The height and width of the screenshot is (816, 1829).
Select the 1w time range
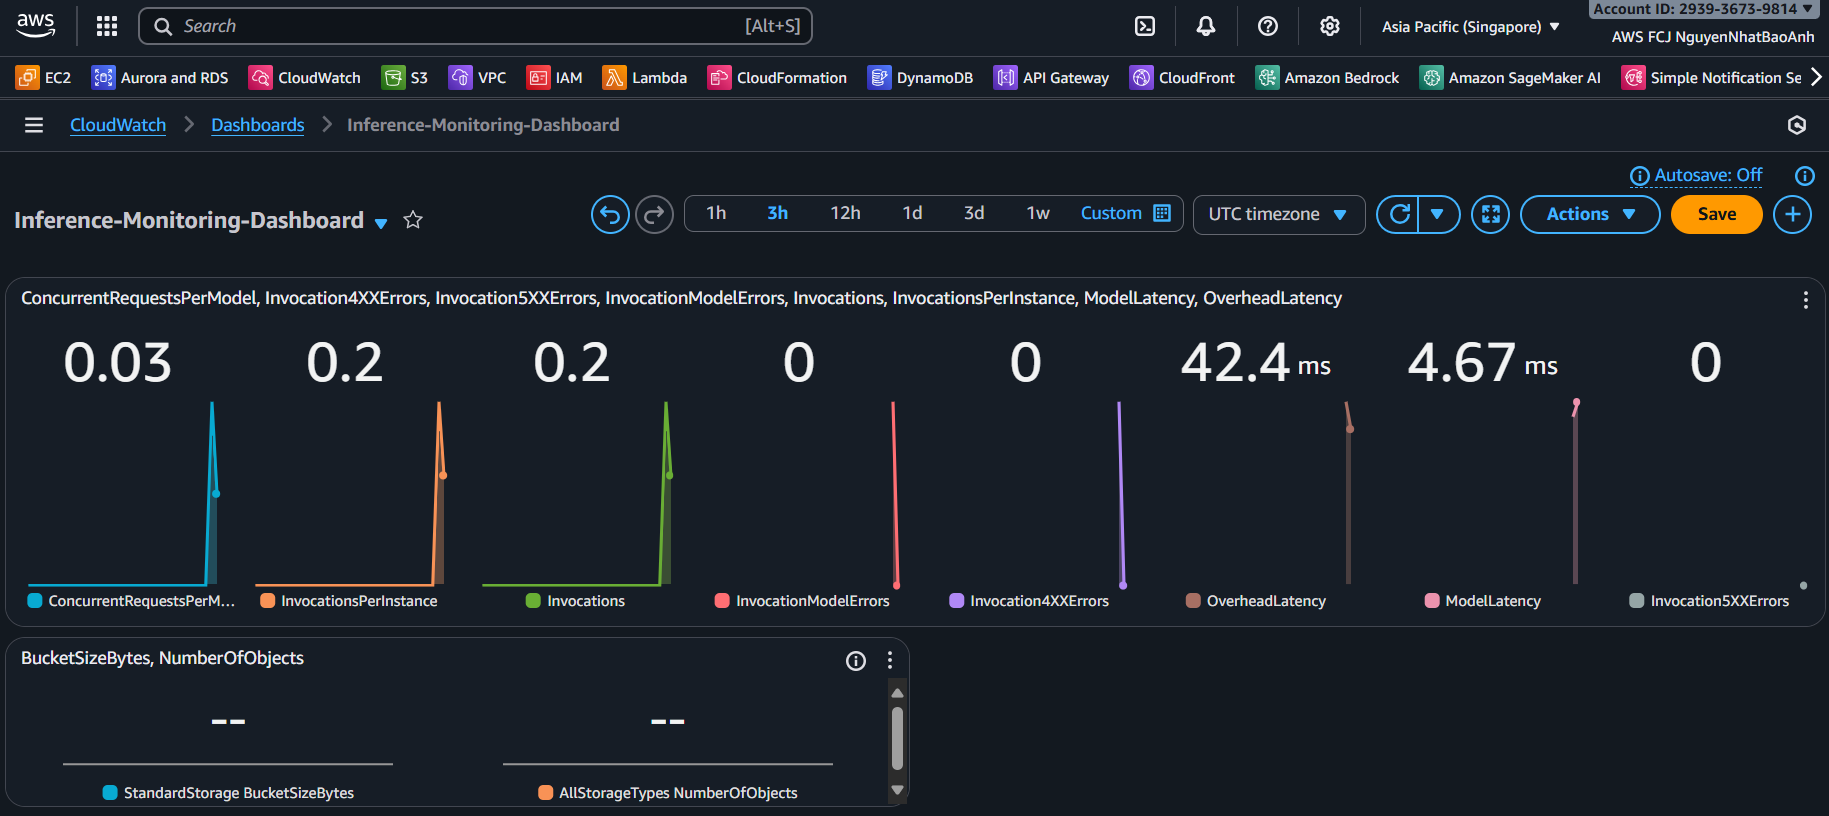[1038, 213]
